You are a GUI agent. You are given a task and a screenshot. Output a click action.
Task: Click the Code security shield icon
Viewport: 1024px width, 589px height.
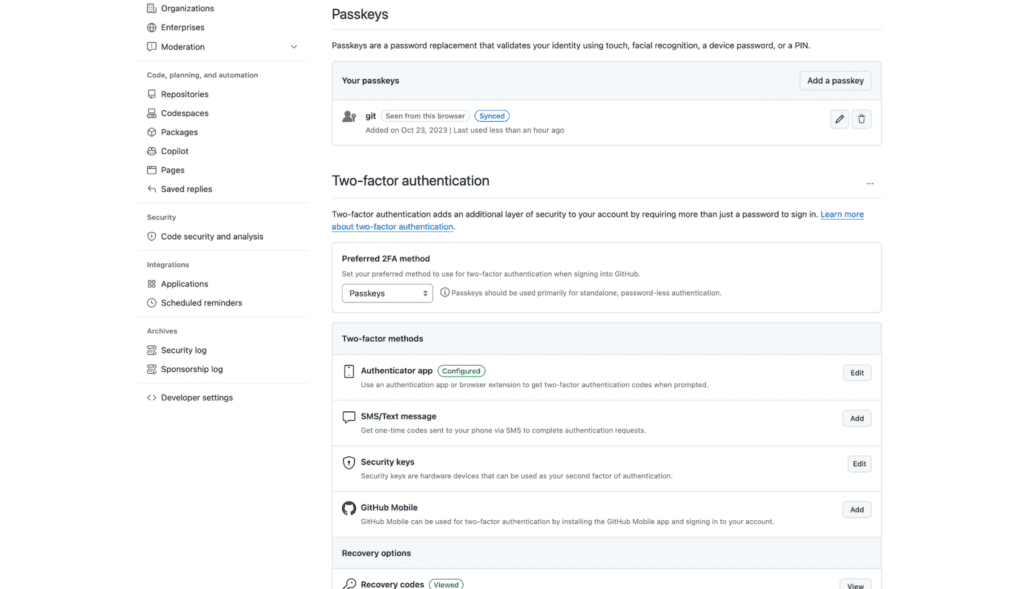point(152,237)
